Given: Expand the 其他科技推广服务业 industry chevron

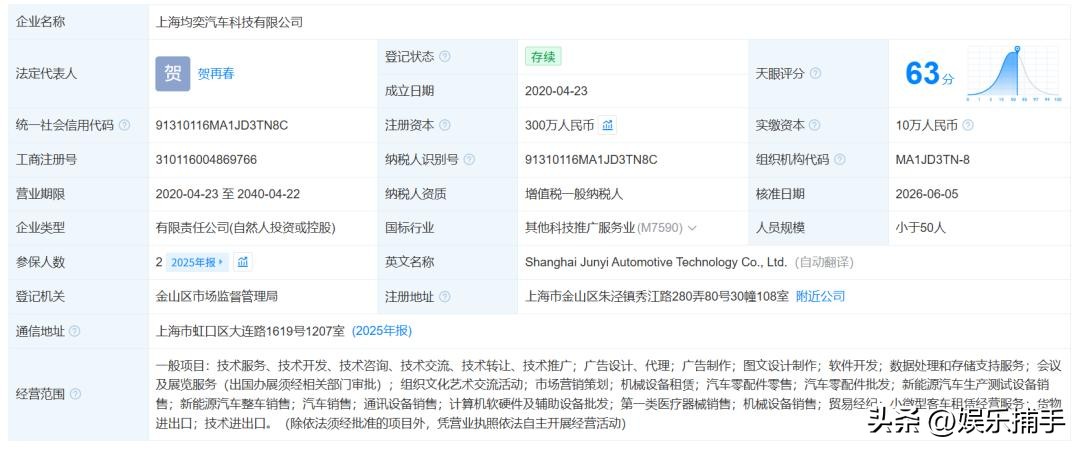Looking at the screenshot, I should [692, 228].
